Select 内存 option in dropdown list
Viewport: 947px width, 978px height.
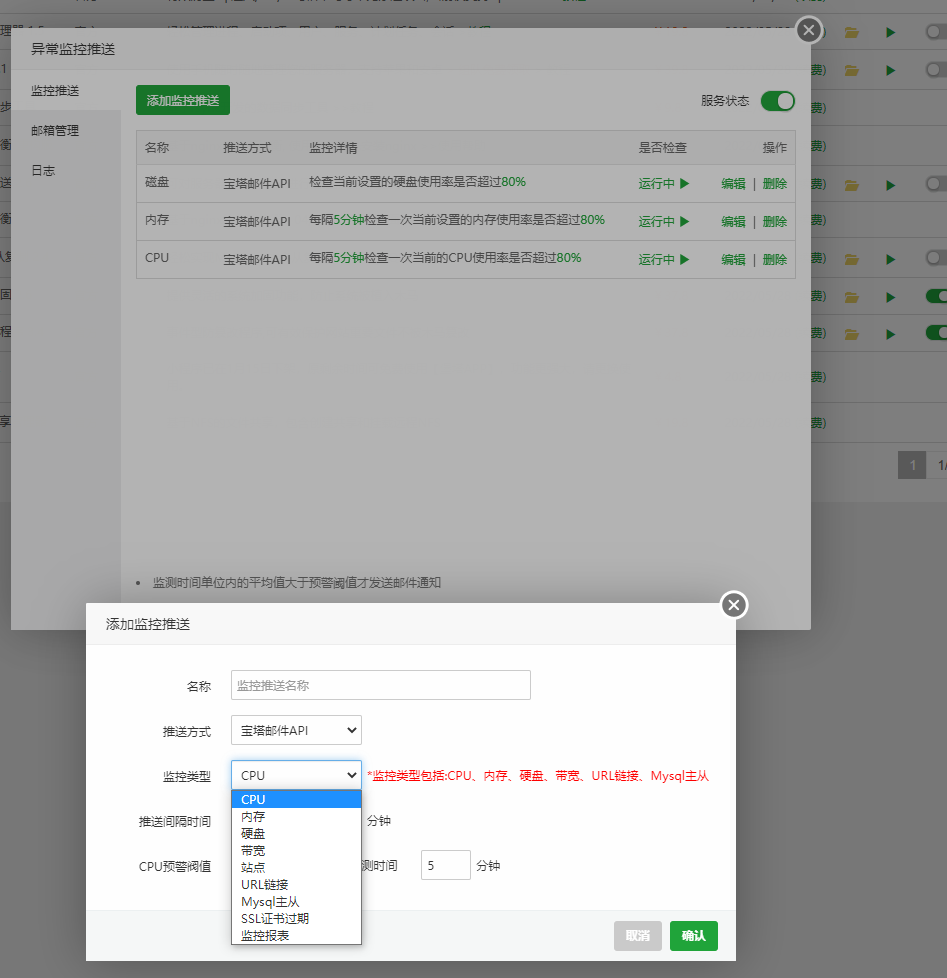[x=296, y=816]
